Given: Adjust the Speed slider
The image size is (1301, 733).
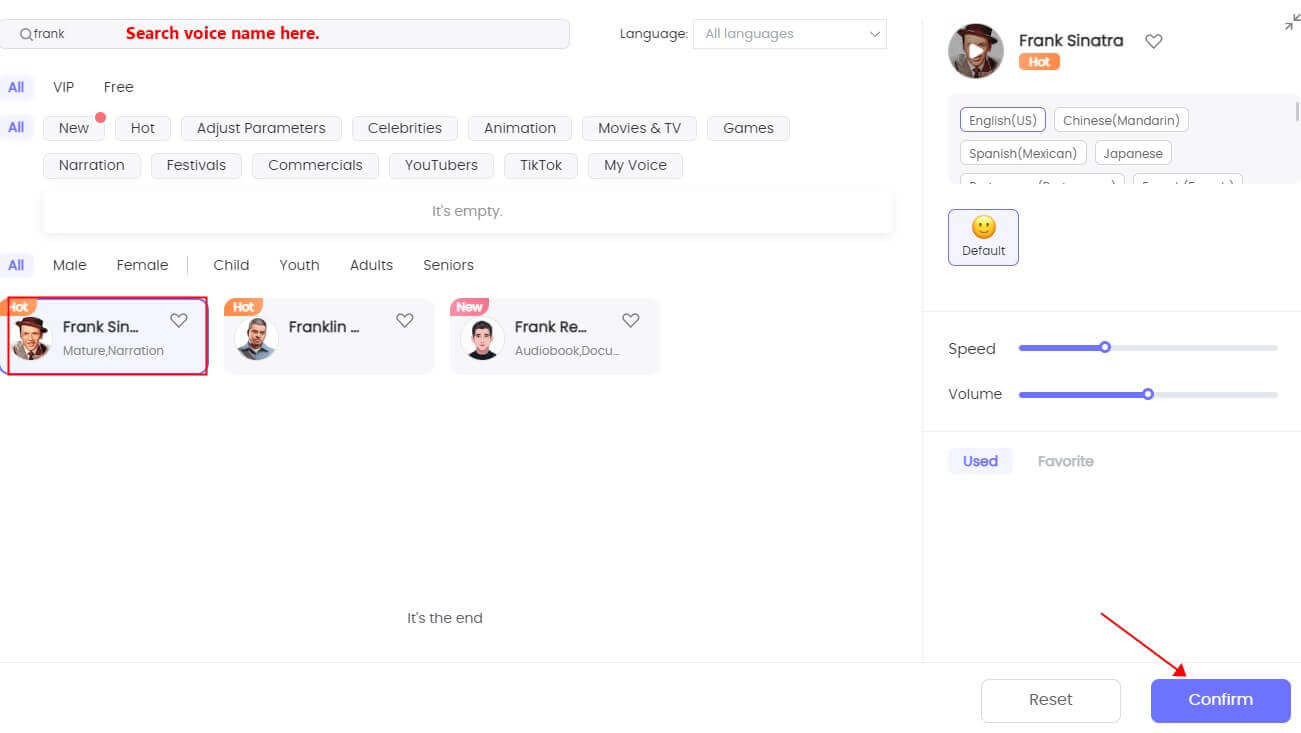Looking at the screenshot, I should click(1148, 348).
